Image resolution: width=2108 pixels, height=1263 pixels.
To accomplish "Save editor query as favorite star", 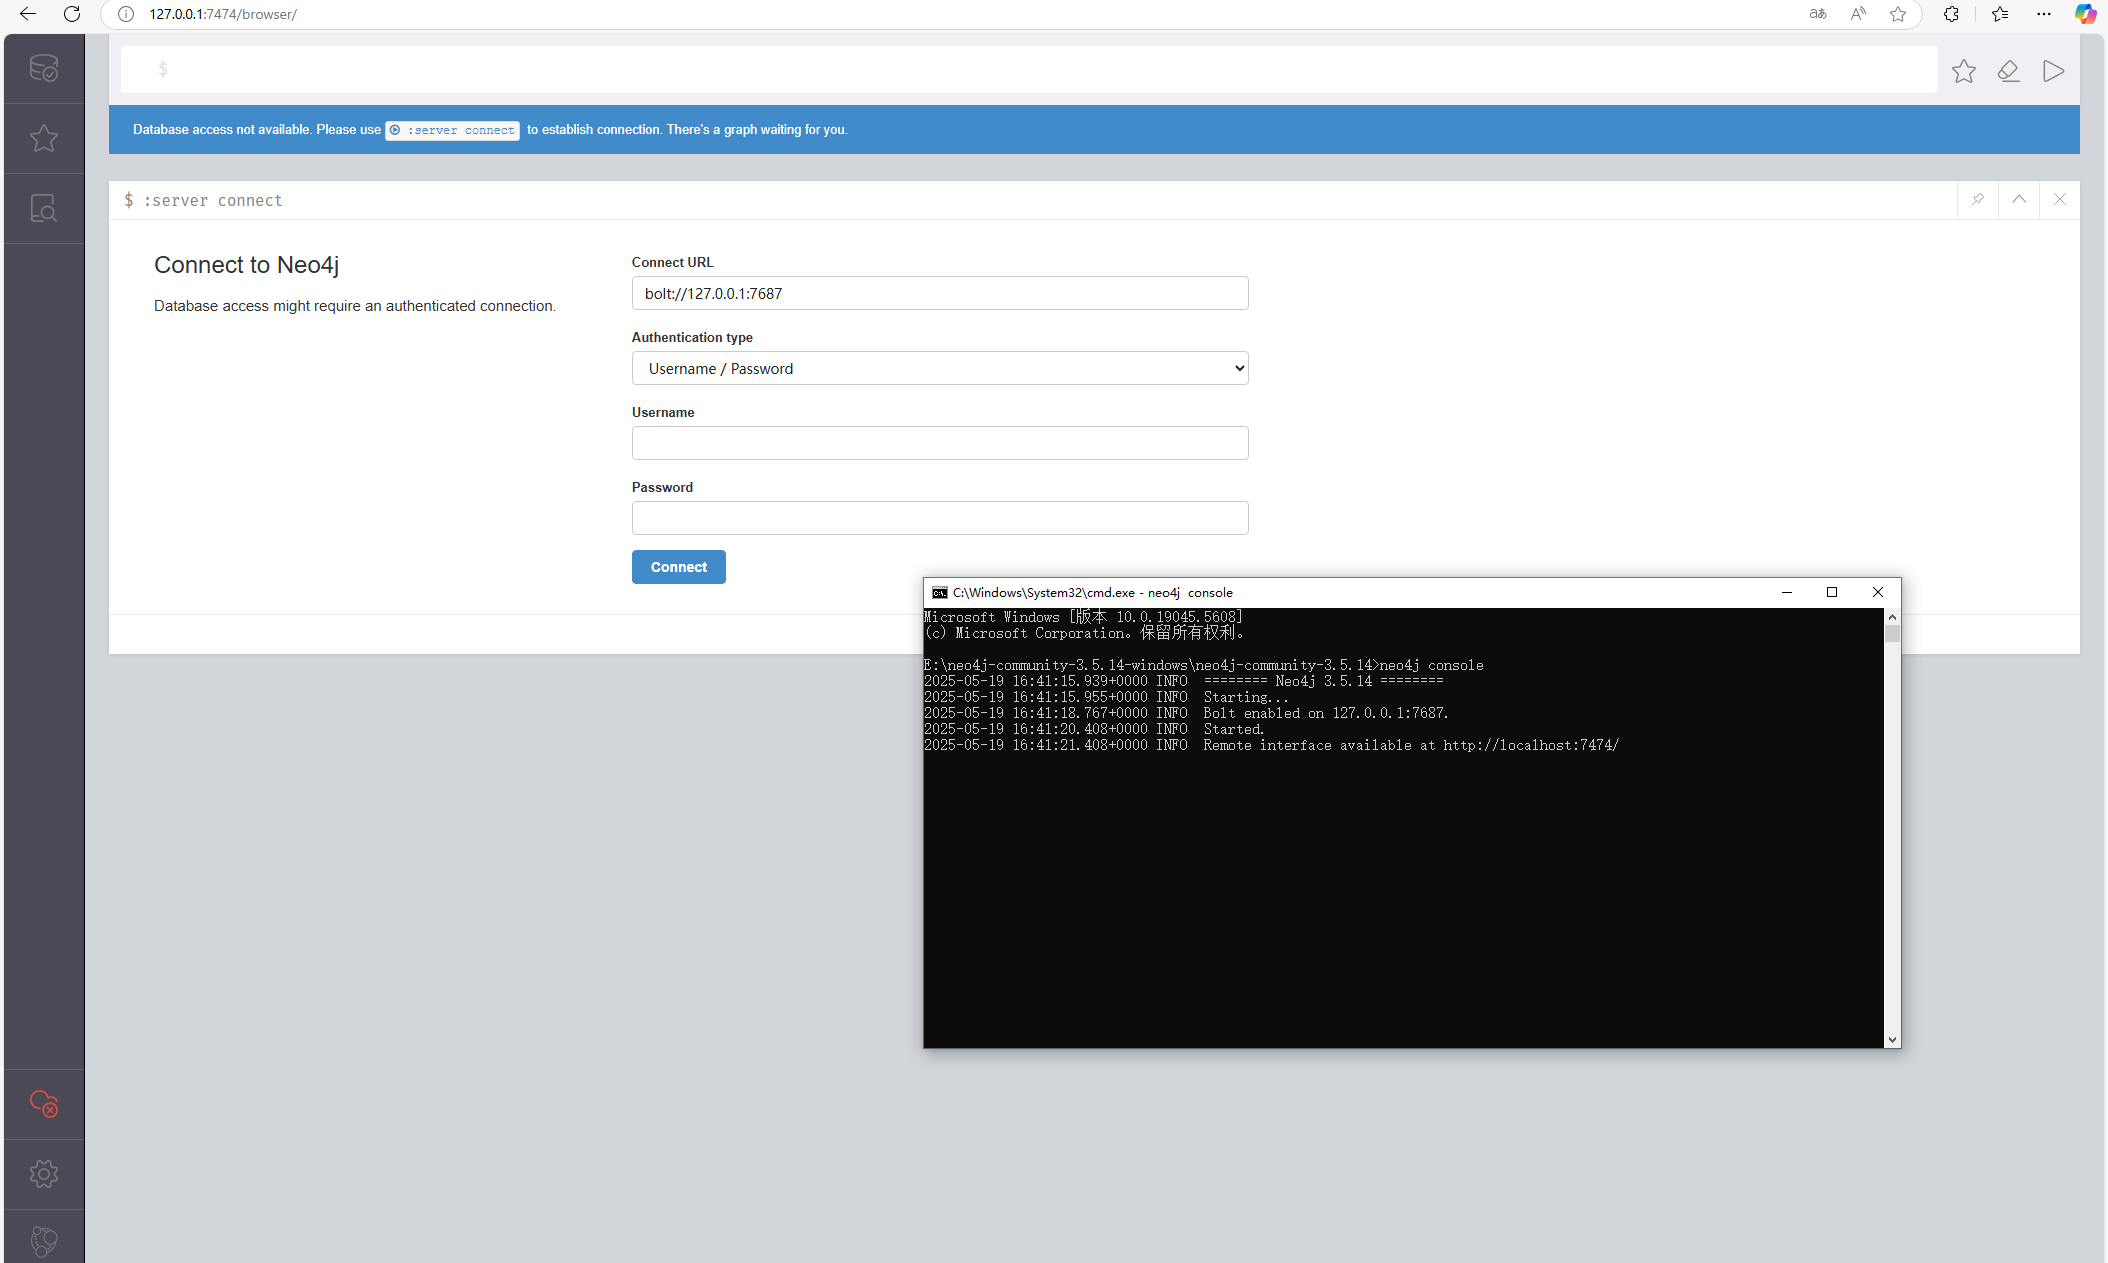I will click(x=1963, y=71).
